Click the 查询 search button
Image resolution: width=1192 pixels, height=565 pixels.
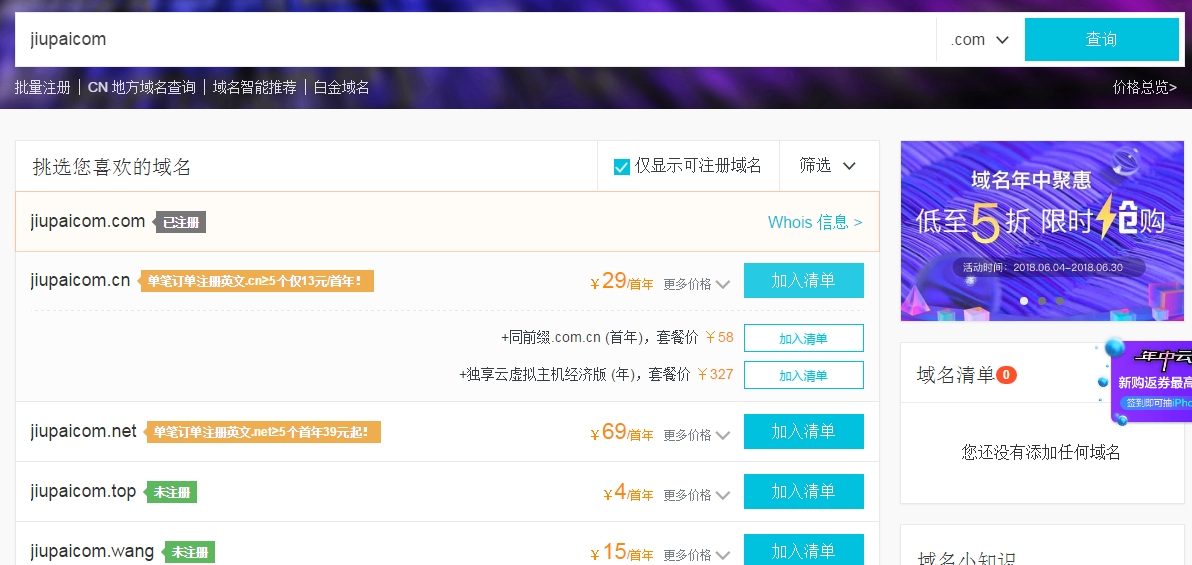1101,40
